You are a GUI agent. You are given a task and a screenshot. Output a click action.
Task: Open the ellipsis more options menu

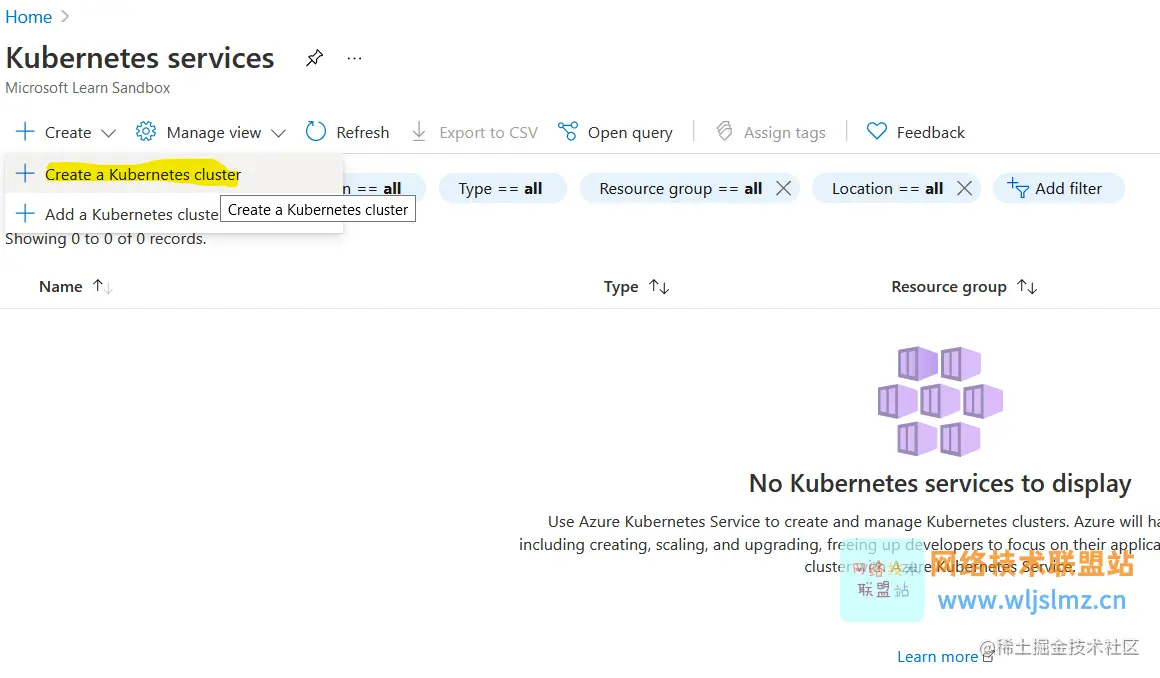(354, 58)
